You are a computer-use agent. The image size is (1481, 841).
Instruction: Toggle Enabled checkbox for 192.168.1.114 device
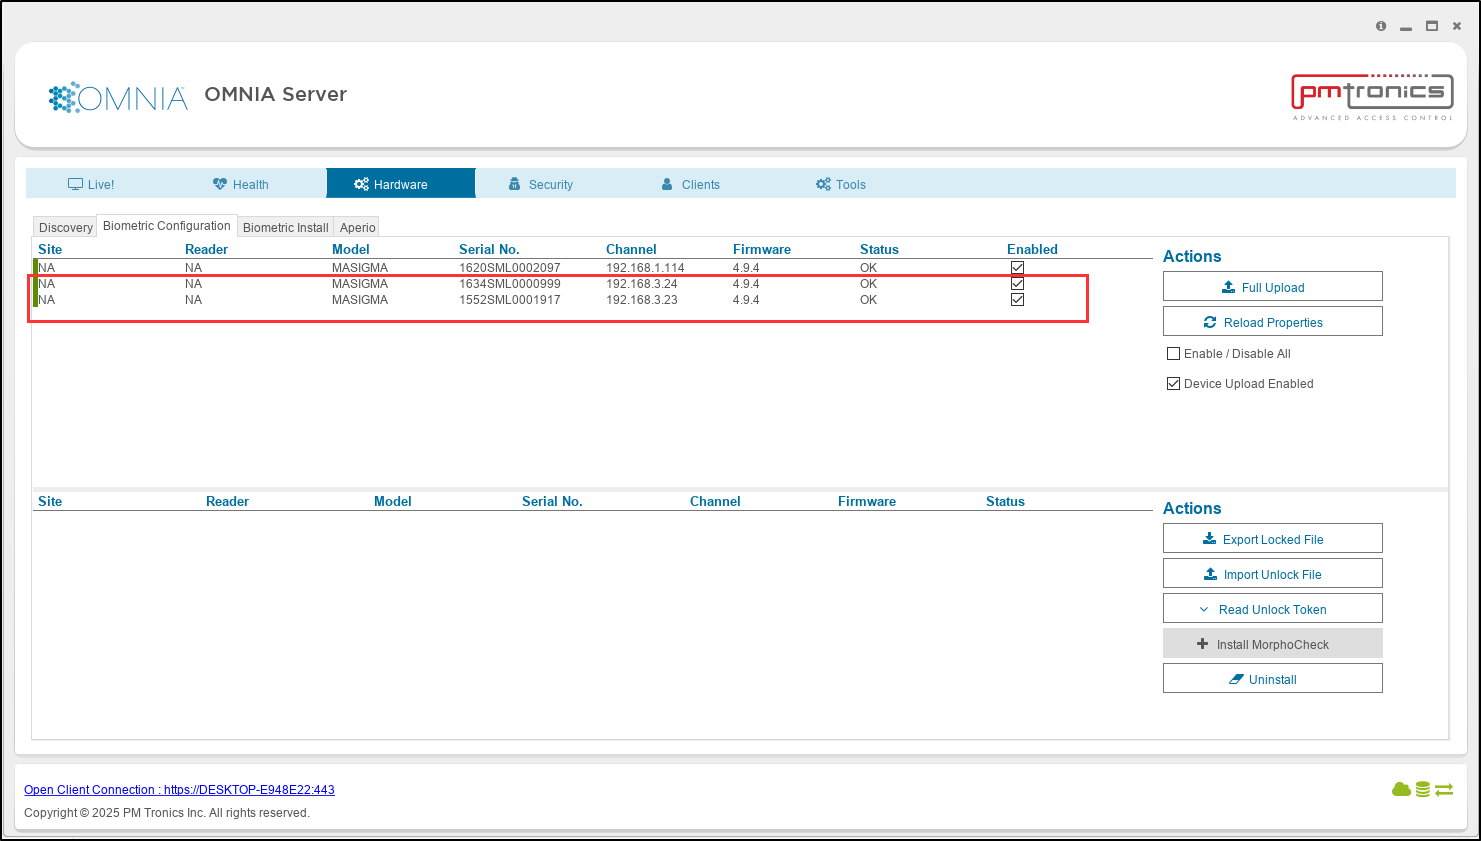click(x=1017, y=268)
